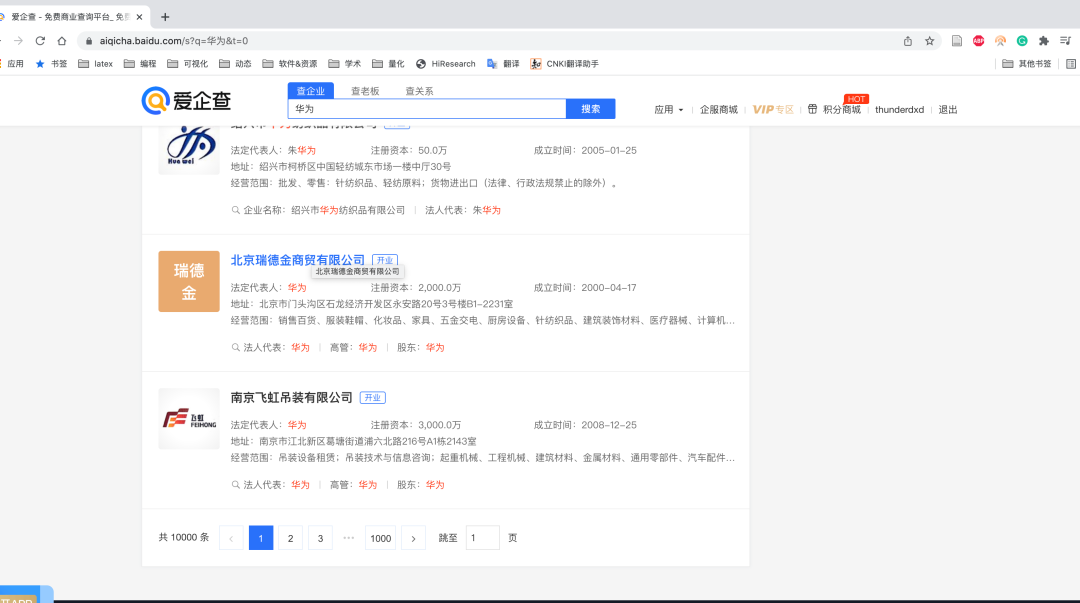This screenshot has width=1080, height=603.
Task: Expand the 应用 dropdown menu
Action: pos(669,109)
